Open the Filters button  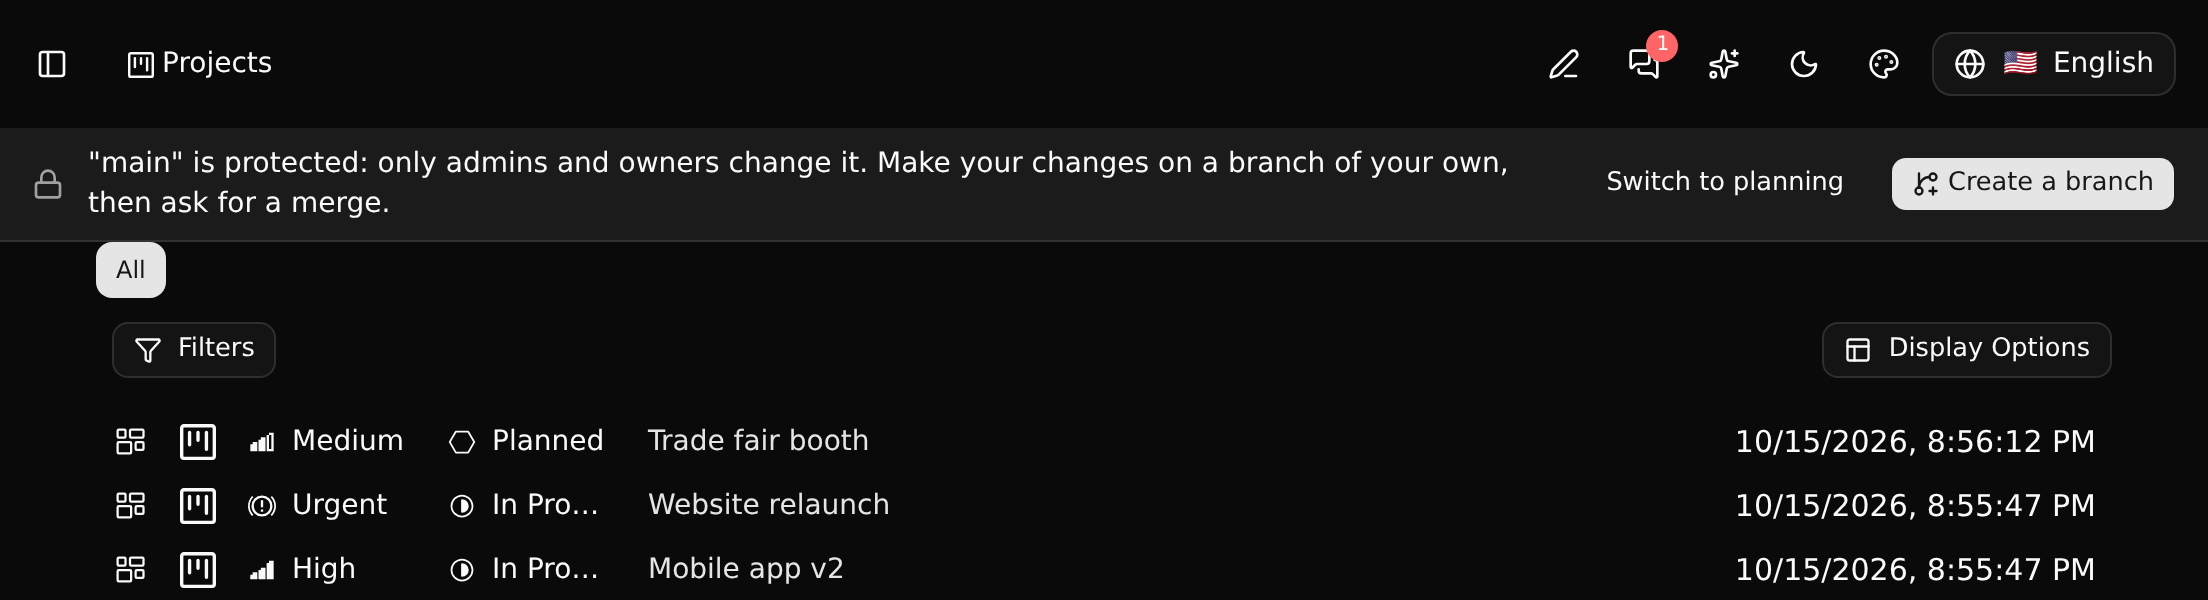194,349
